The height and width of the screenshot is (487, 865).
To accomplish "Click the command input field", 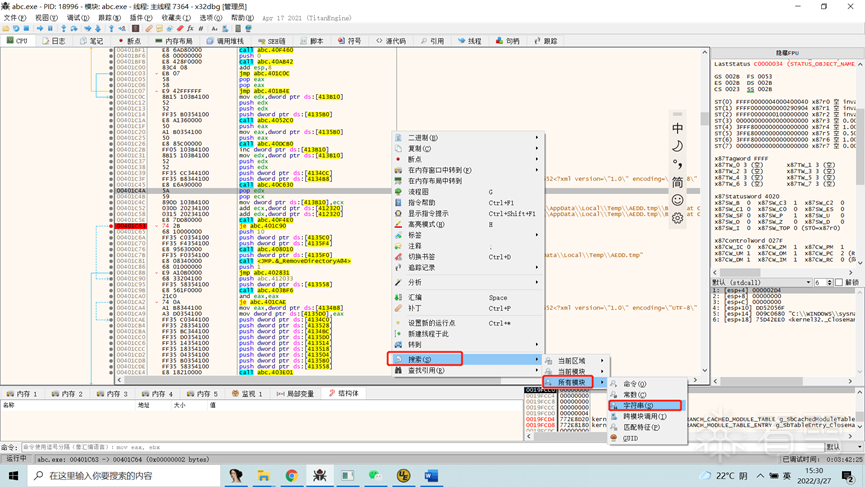I will 422,447.
